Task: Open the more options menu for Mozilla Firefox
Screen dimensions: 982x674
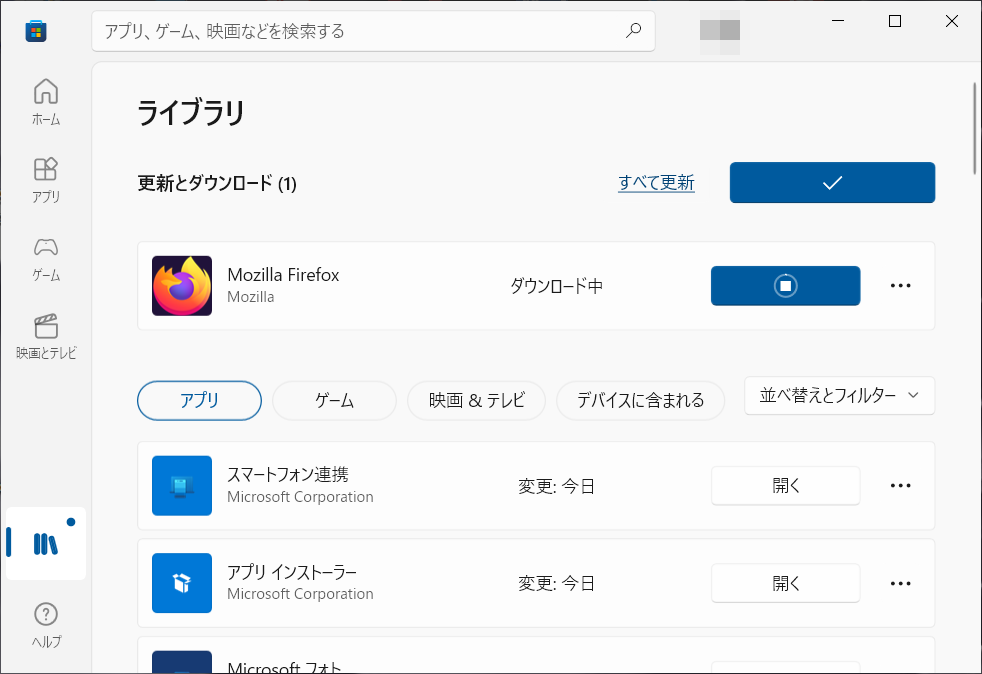Action: coord(900,285)
